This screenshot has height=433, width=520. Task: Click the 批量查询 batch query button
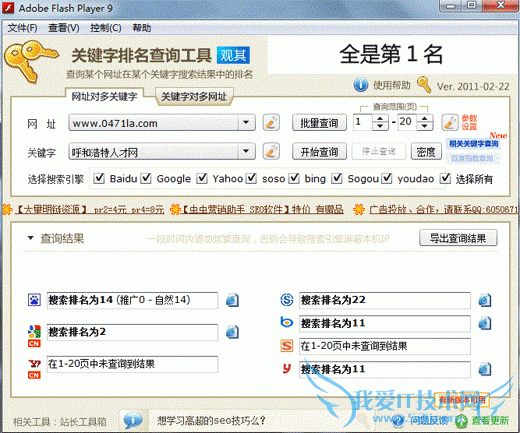coord(319,123)
